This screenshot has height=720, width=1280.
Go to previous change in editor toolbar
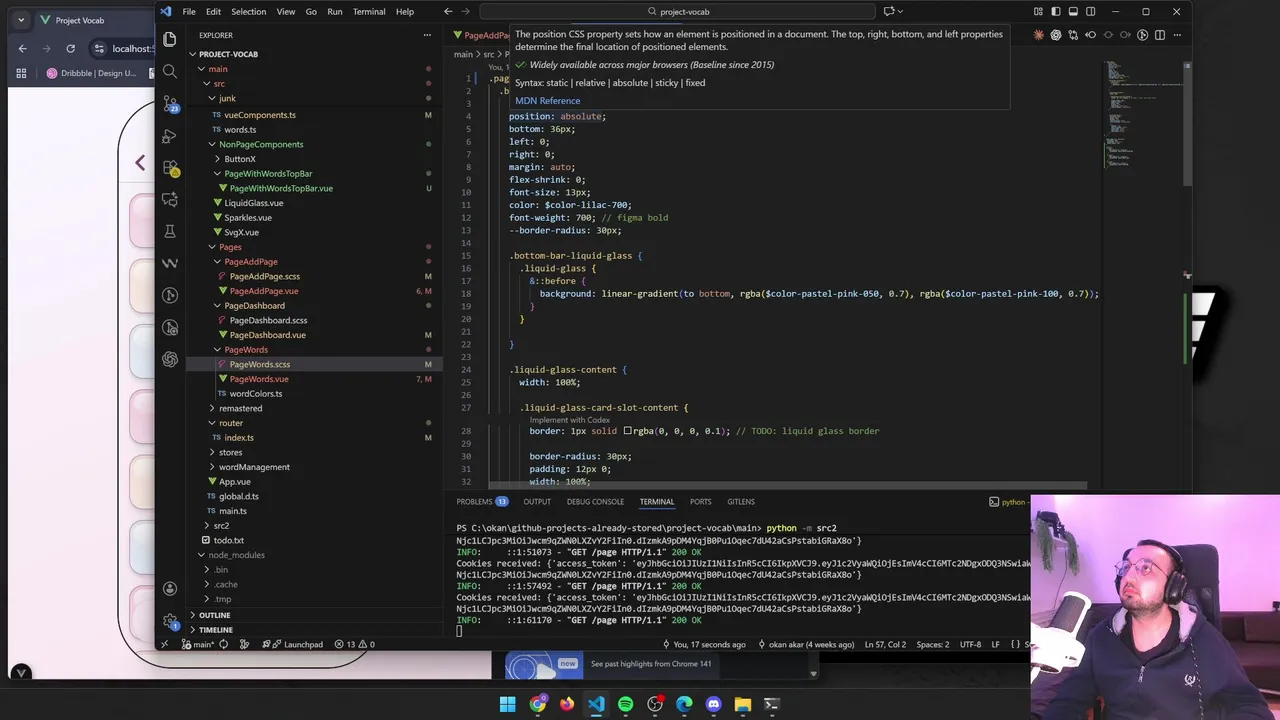click(1091, 35)
